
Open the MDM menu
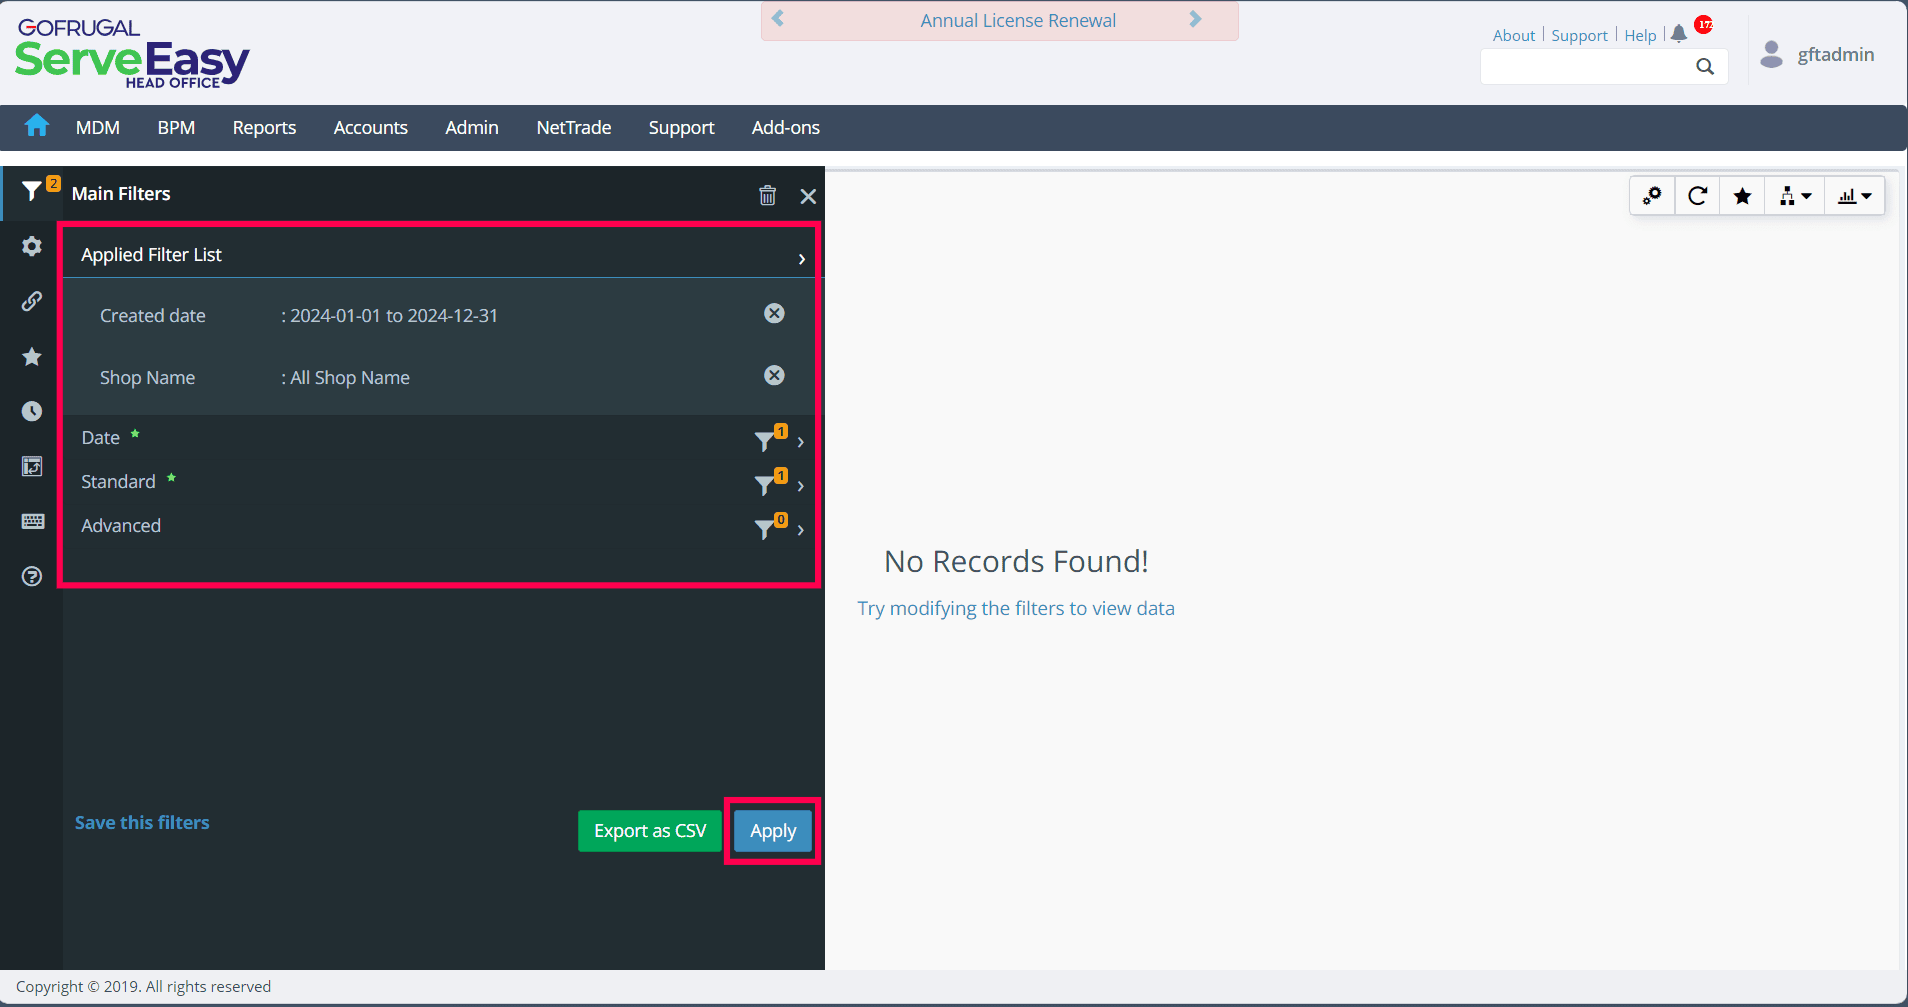pyautogui.click(x=98, y=127)
